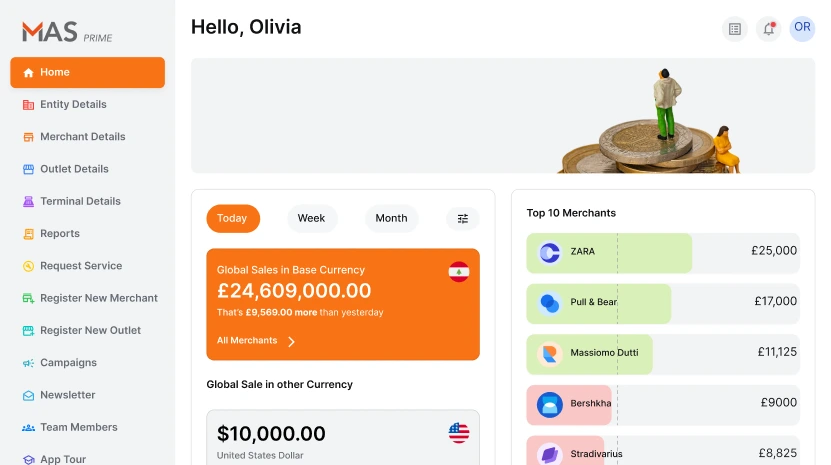This screenshot has height=465, width=831.
Task: Click the Bershkha merchant logo
Action: 549,404
